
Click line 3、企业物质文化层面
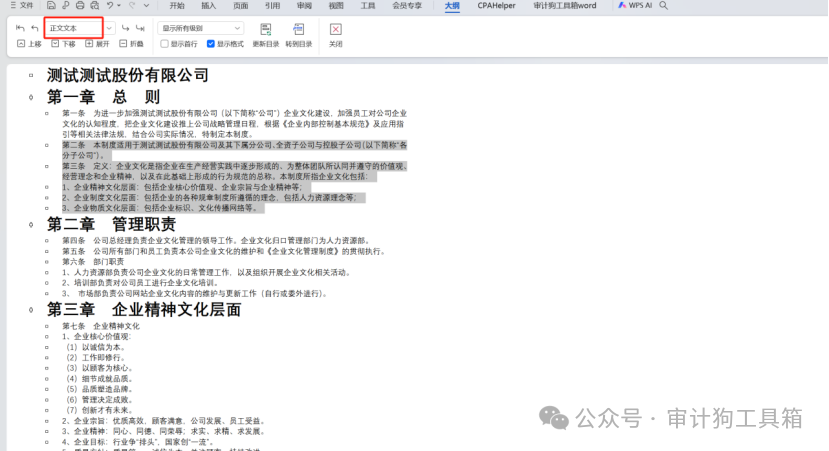coord(160,208)
